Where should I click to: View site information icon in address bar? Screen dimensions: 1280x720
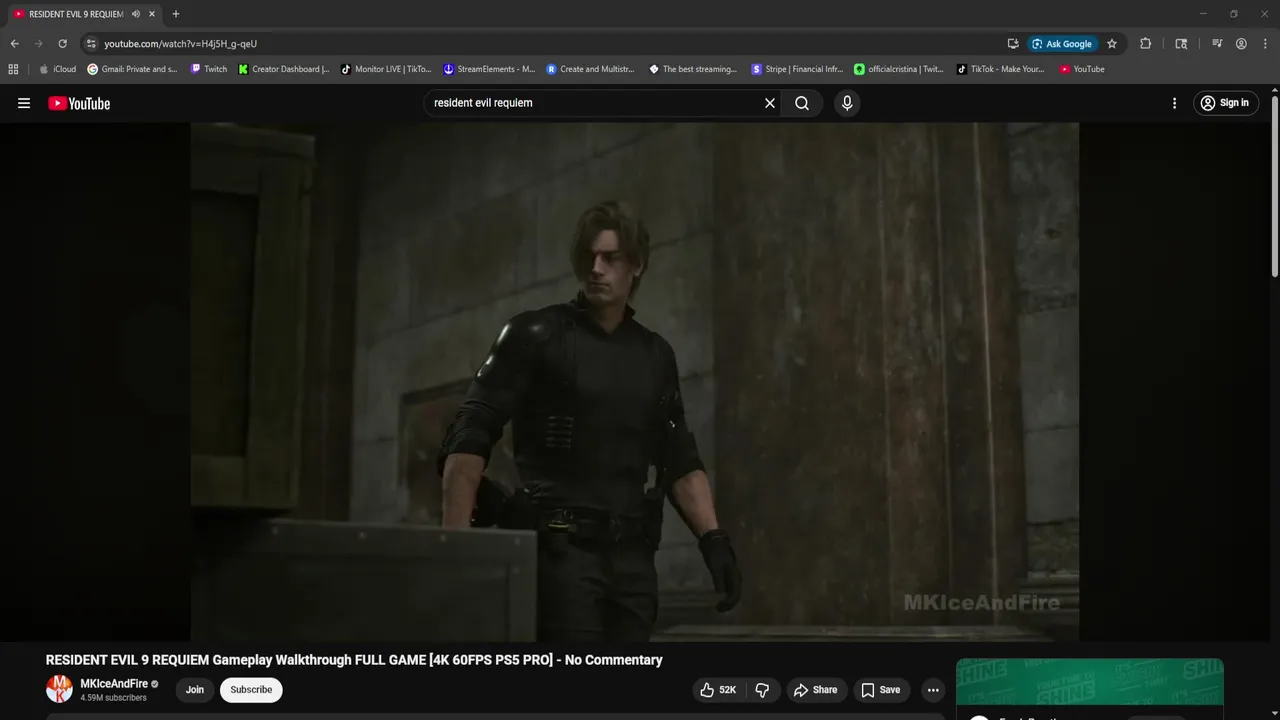point(91,44)
